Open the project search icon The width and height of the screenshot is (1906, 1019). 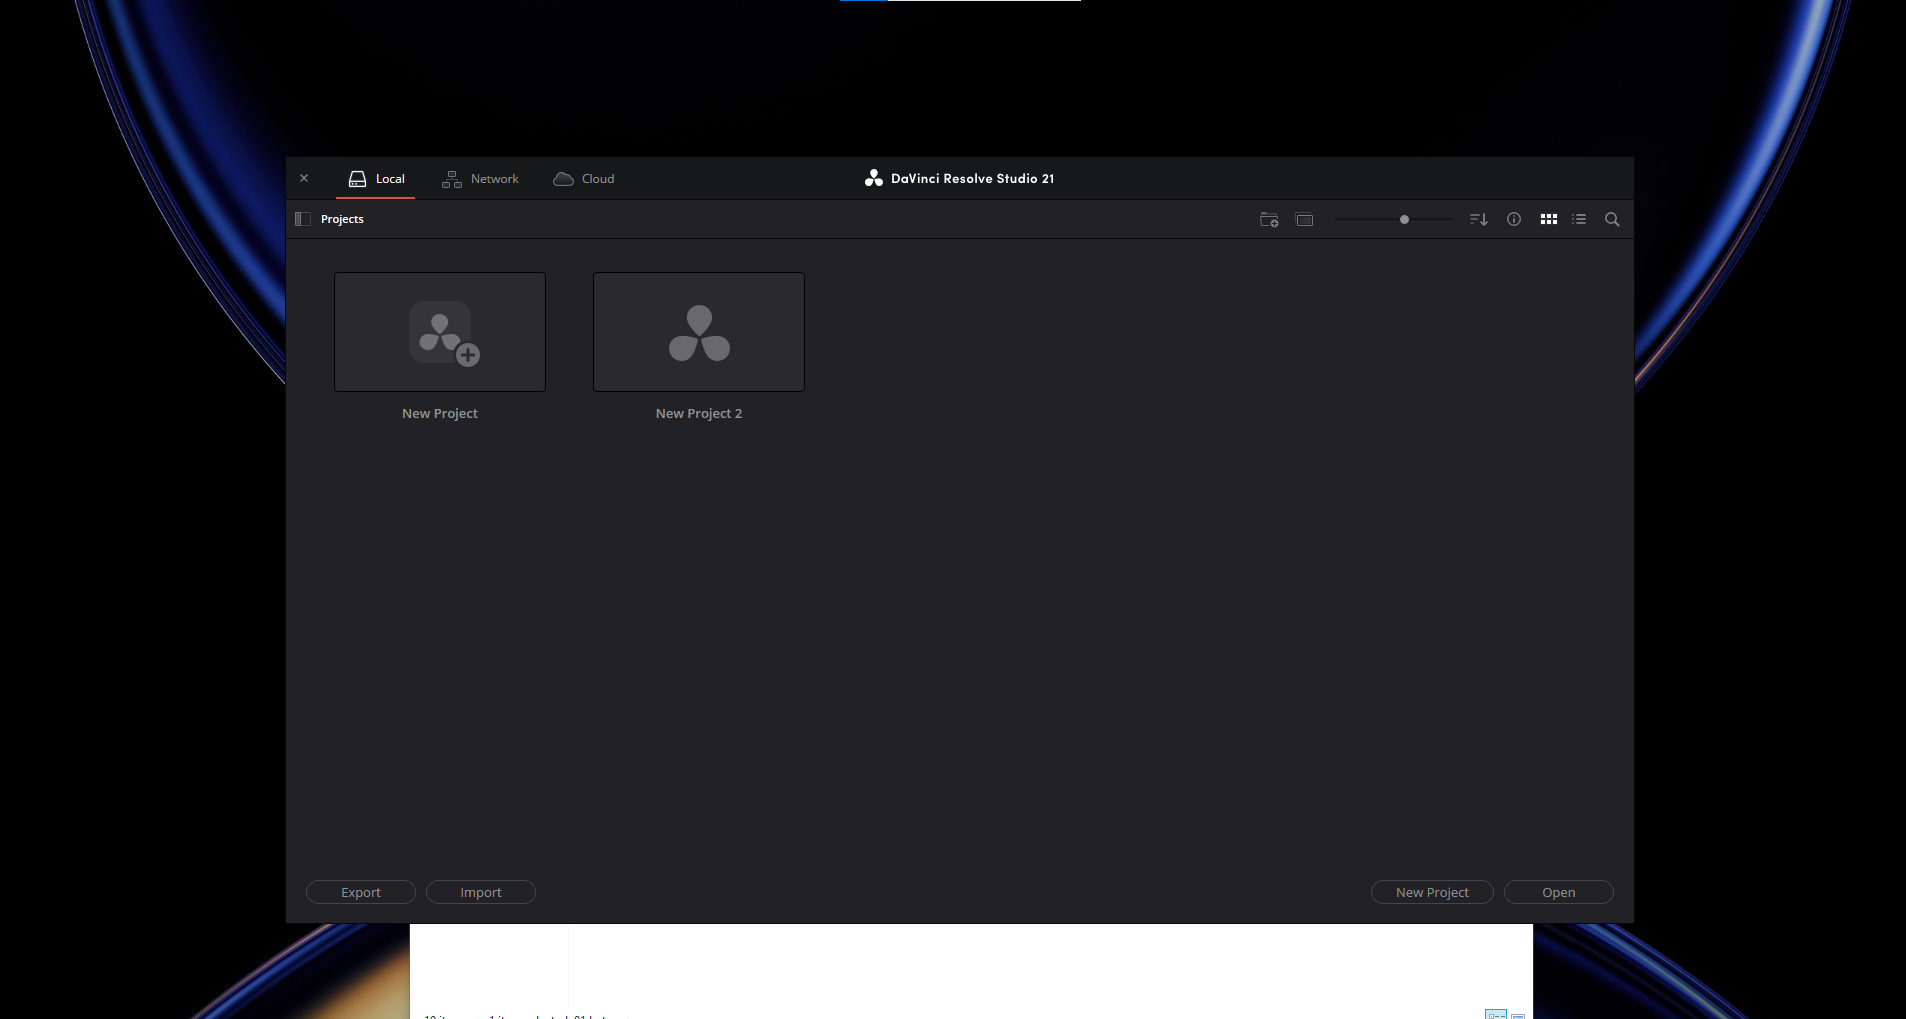tap(1612, 219)
